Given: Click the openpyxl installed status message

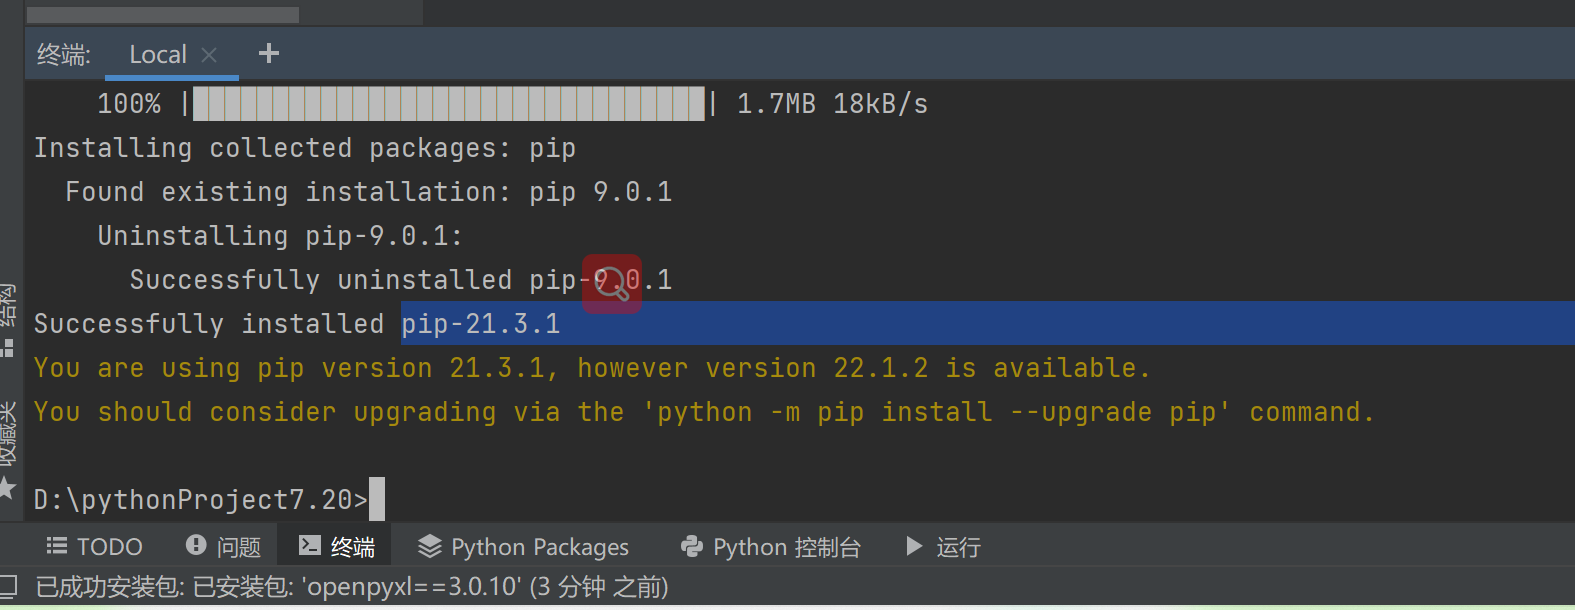Looking at the screenshot, I should 352,587.
